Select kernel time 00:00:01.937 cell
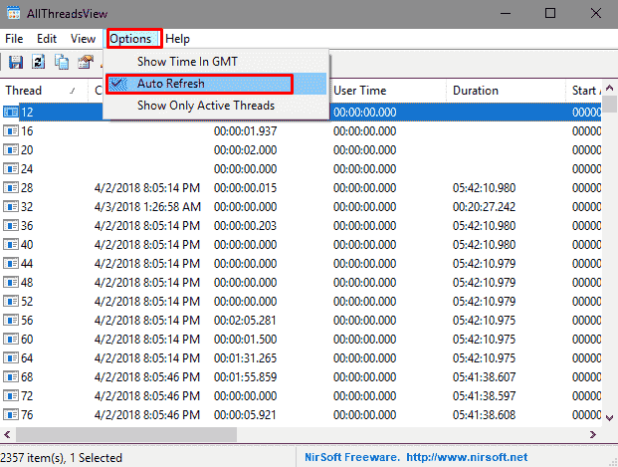The image size is (618, 467). [245, 131]
